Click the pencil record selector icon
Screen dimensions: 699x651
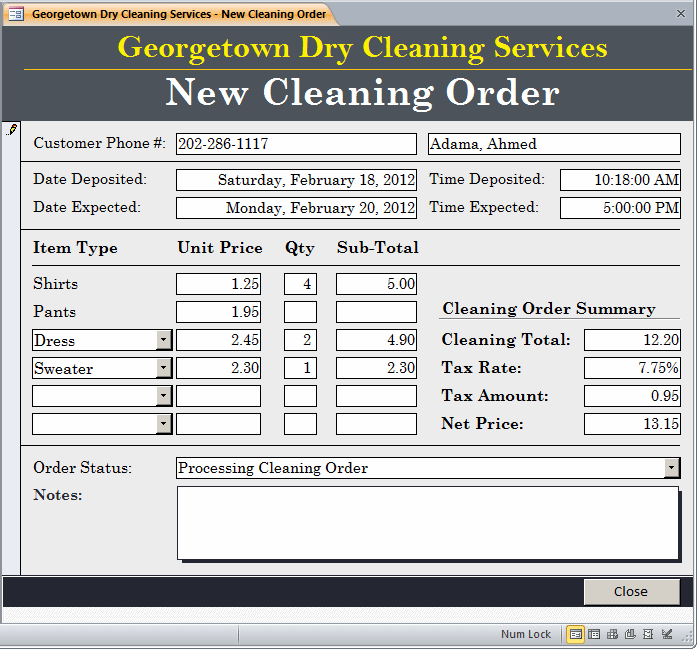(x=12, y=130)
